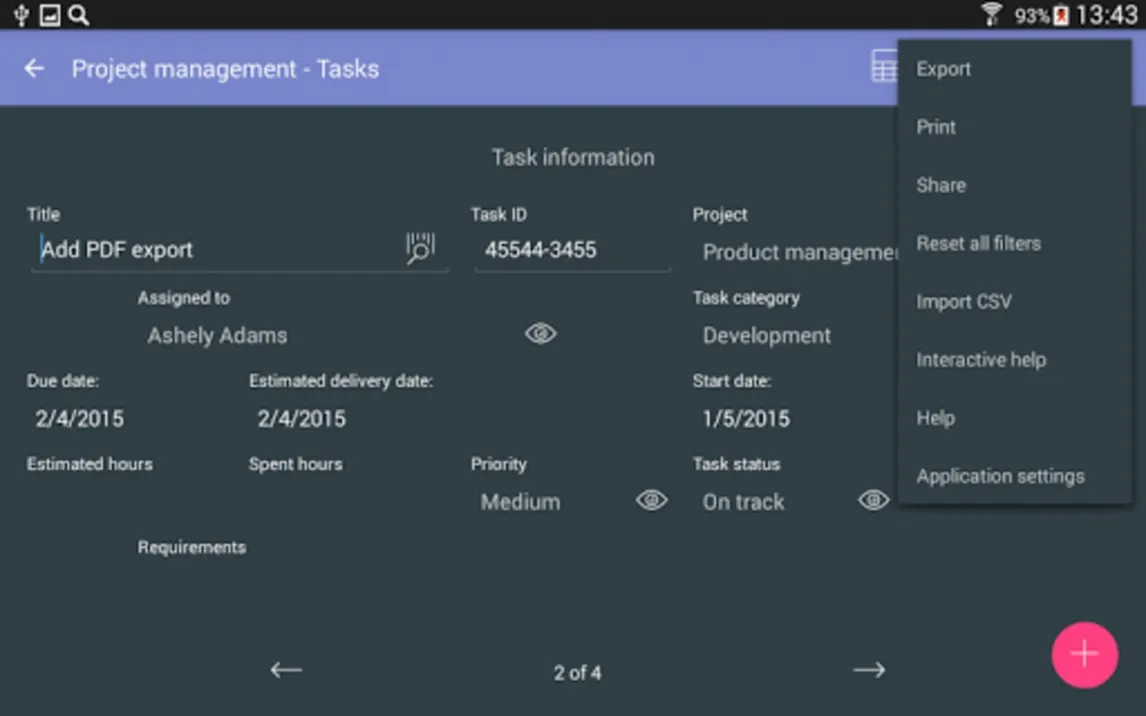Select Export from the overflow menu
The image size is (1146, 716).
[944, 69]
